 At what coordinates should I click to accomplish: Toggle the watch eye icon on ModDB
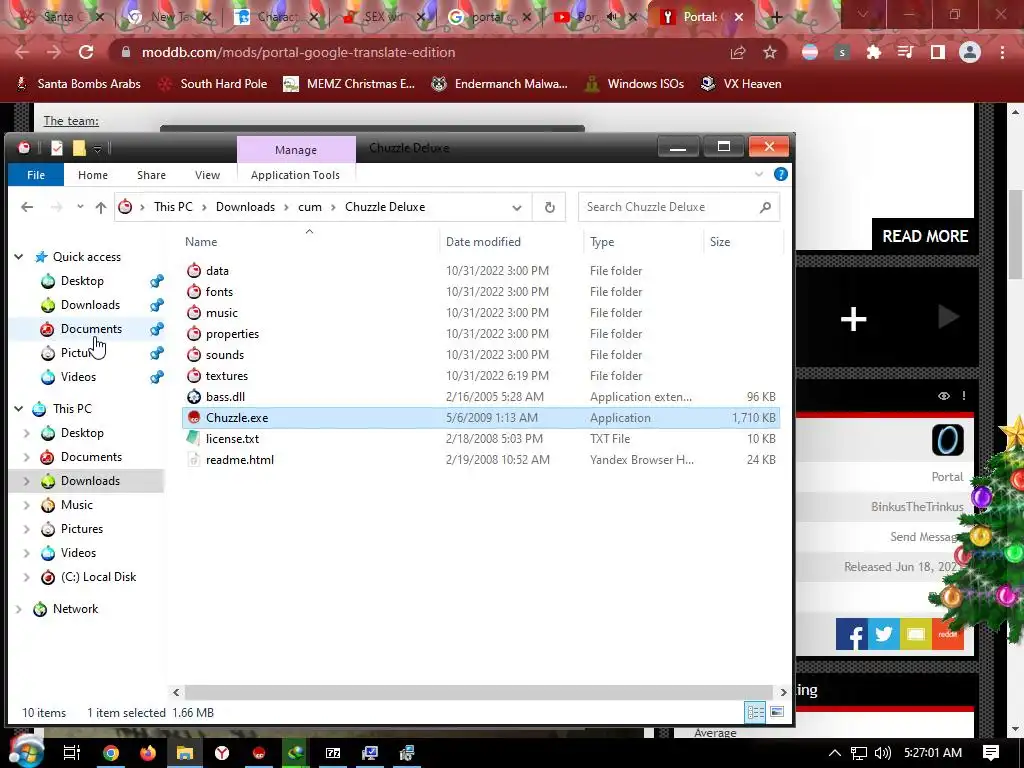pyautogui.click(x=944, y=396)
